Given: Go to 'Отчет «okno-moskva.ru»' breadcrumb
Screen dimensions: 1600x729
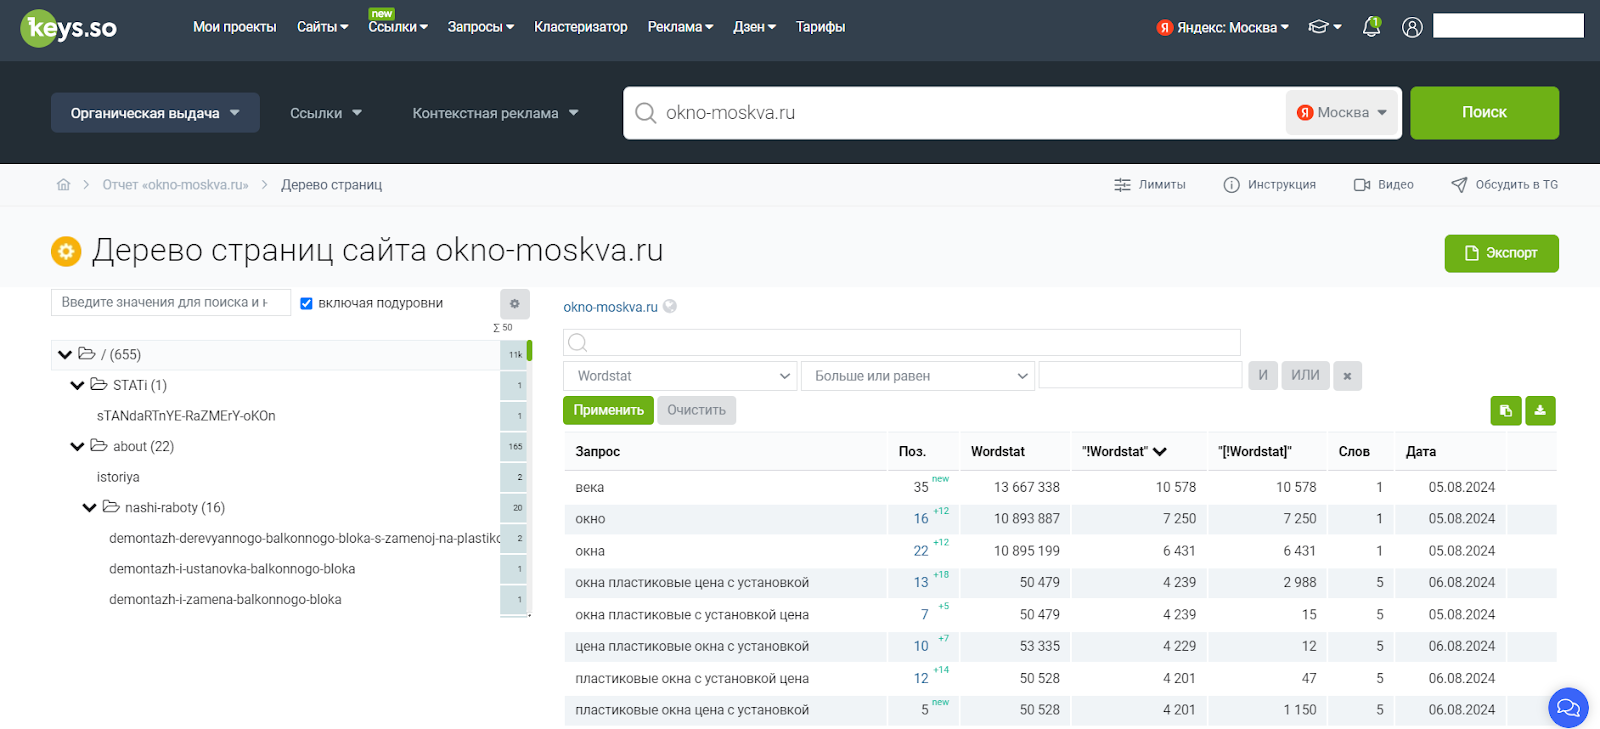Looking at the screenshot, I should 175,185.
